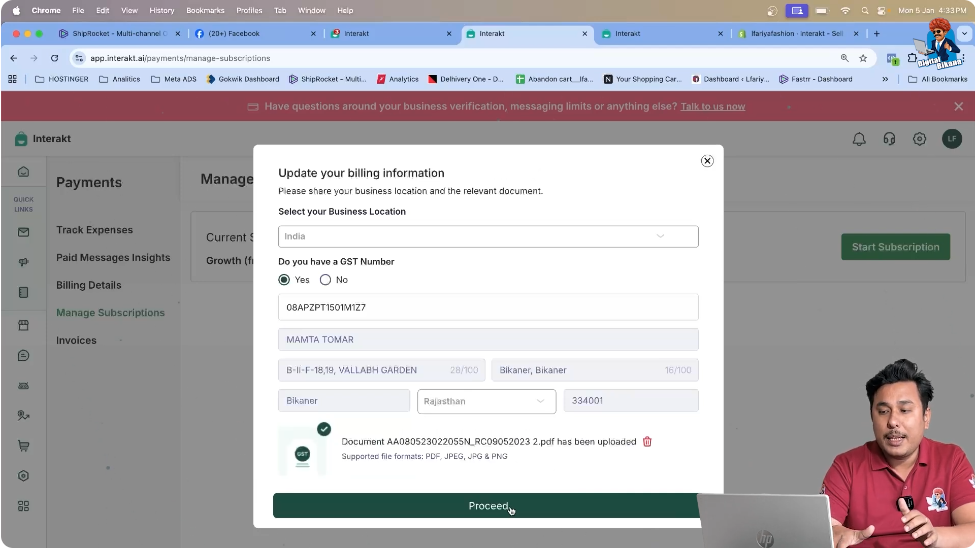975x548 pixels.
Task: Open the grid apps icon in sidebar
Action: (x=24, y=506)
